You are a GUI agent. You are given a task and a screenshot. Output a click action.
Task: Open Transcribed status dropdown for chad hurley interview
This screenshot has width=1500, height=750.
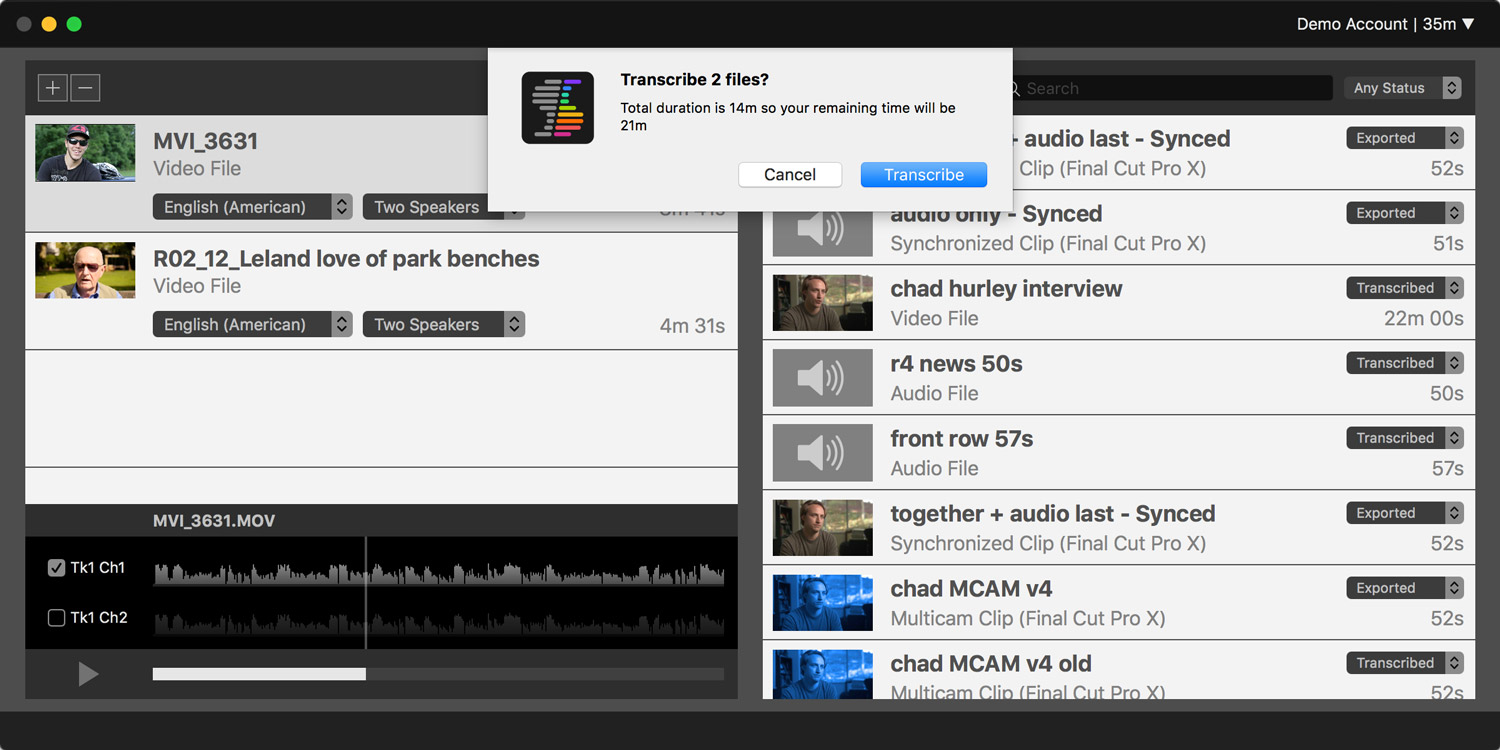tap(1404, 288)
